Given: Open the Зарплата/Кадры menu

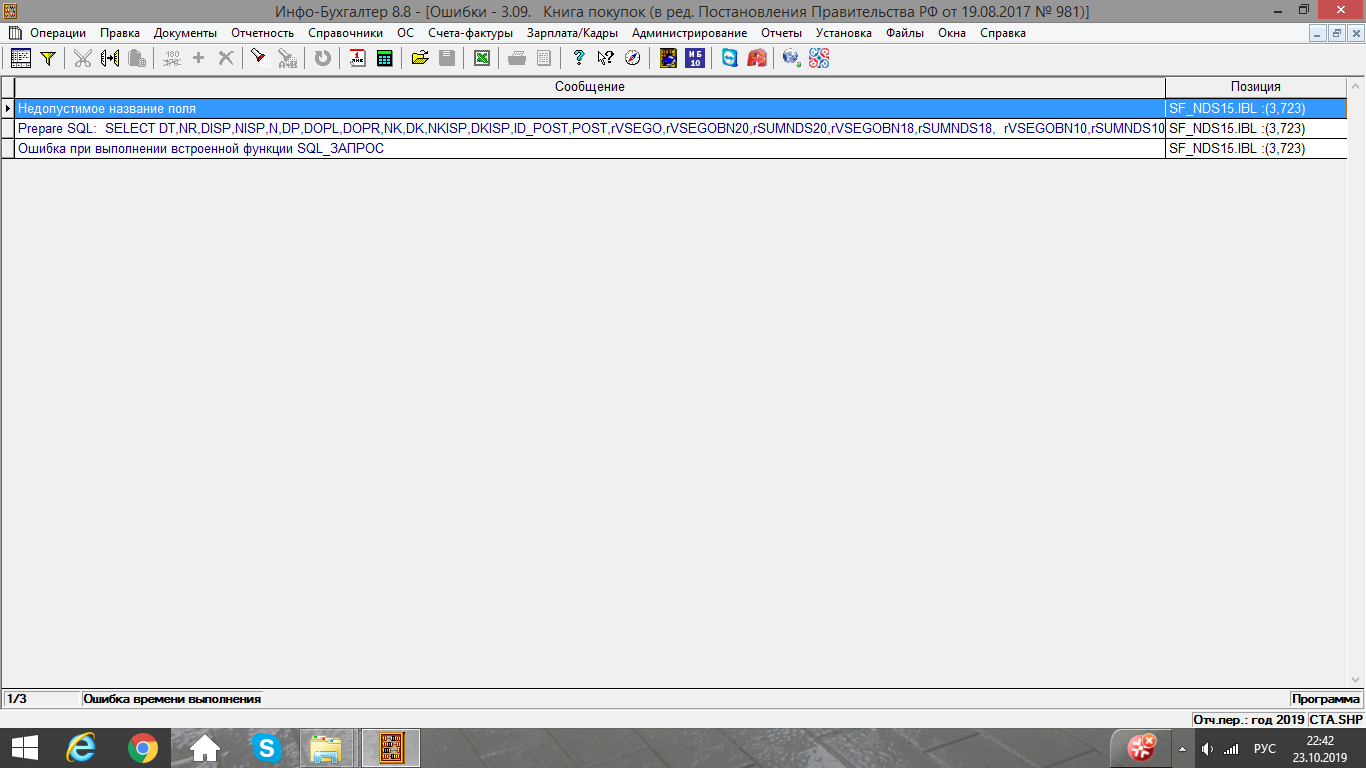Looking at the screenshot, I should click(x=572, y=33).
